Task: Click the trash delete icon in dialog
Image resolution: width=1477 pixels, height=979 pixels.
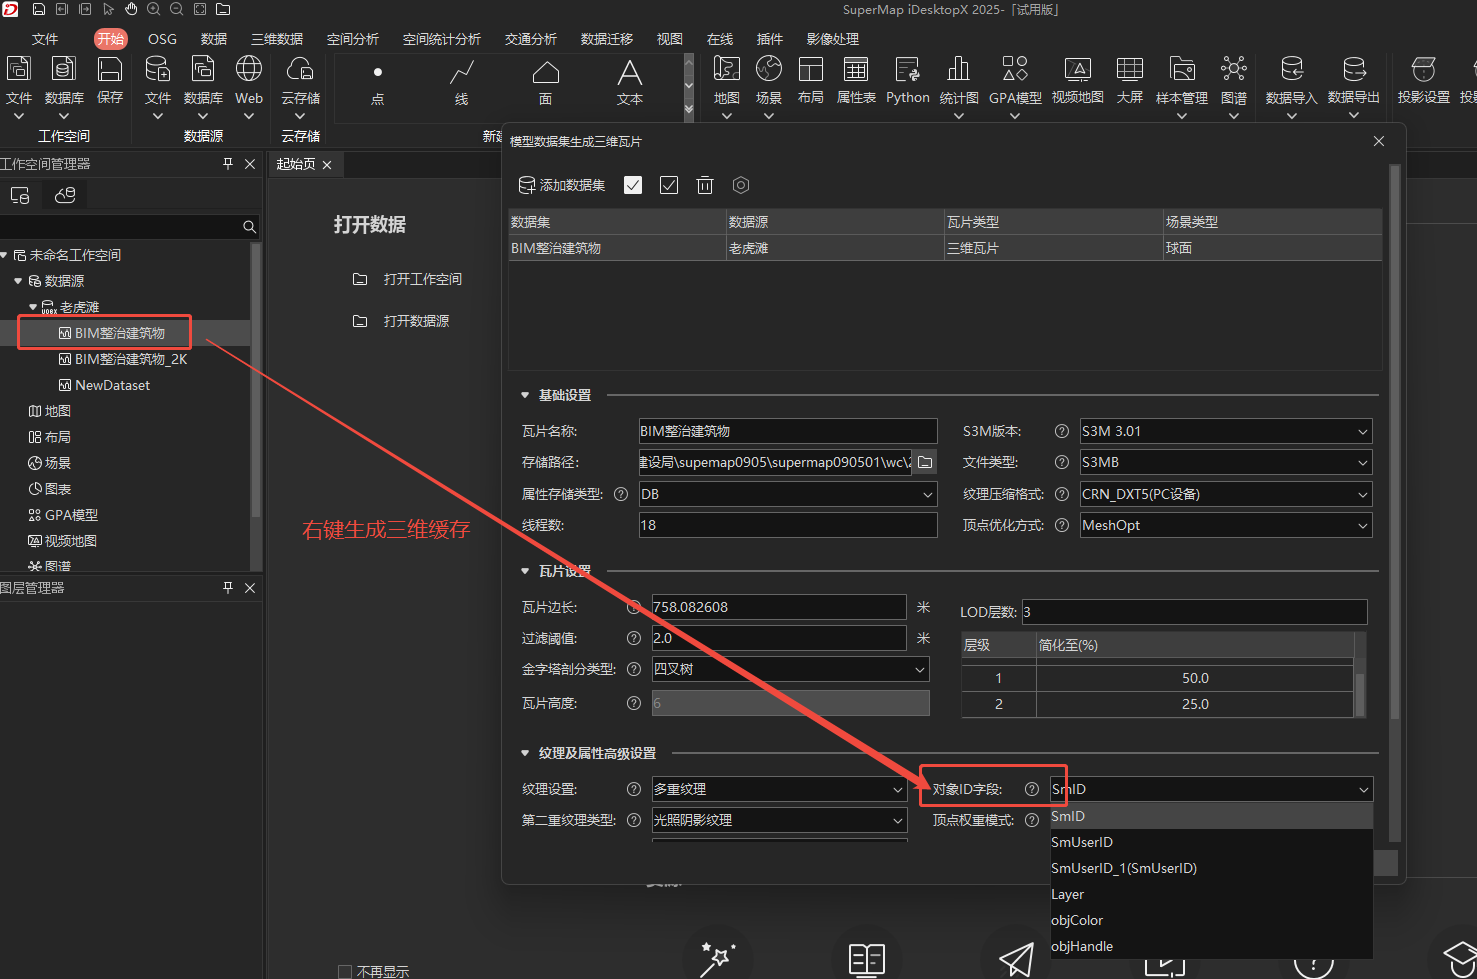Action: point(705,185)
